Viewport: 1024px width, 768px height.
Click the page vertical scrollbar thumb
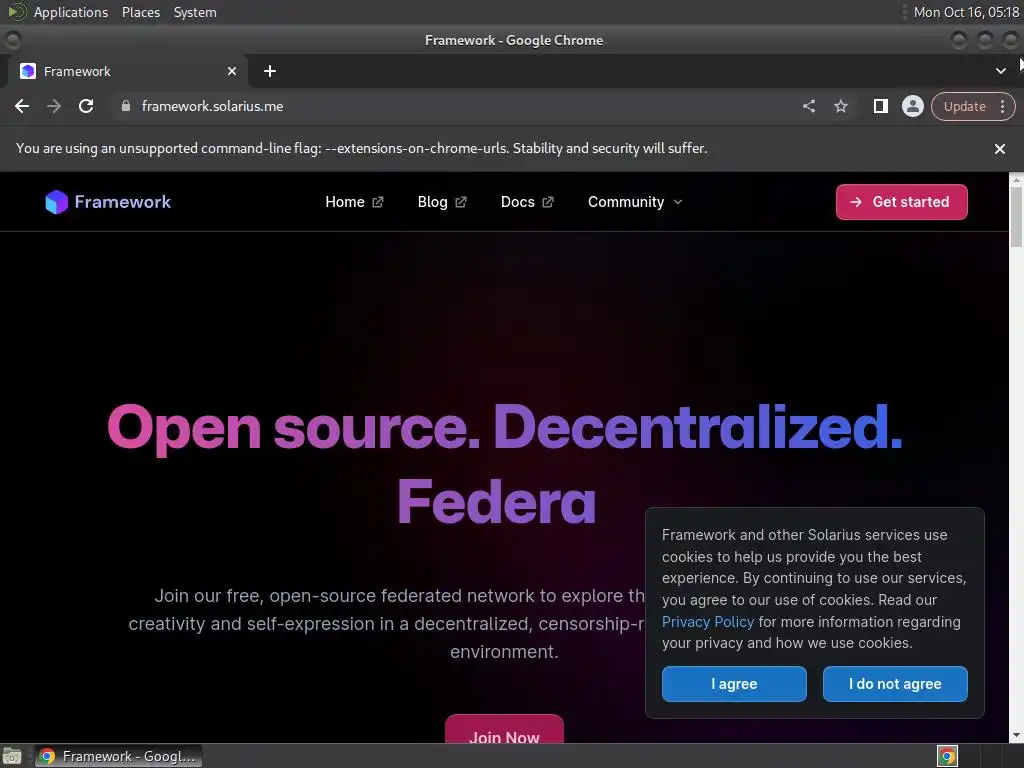[x=1016, y=217]
